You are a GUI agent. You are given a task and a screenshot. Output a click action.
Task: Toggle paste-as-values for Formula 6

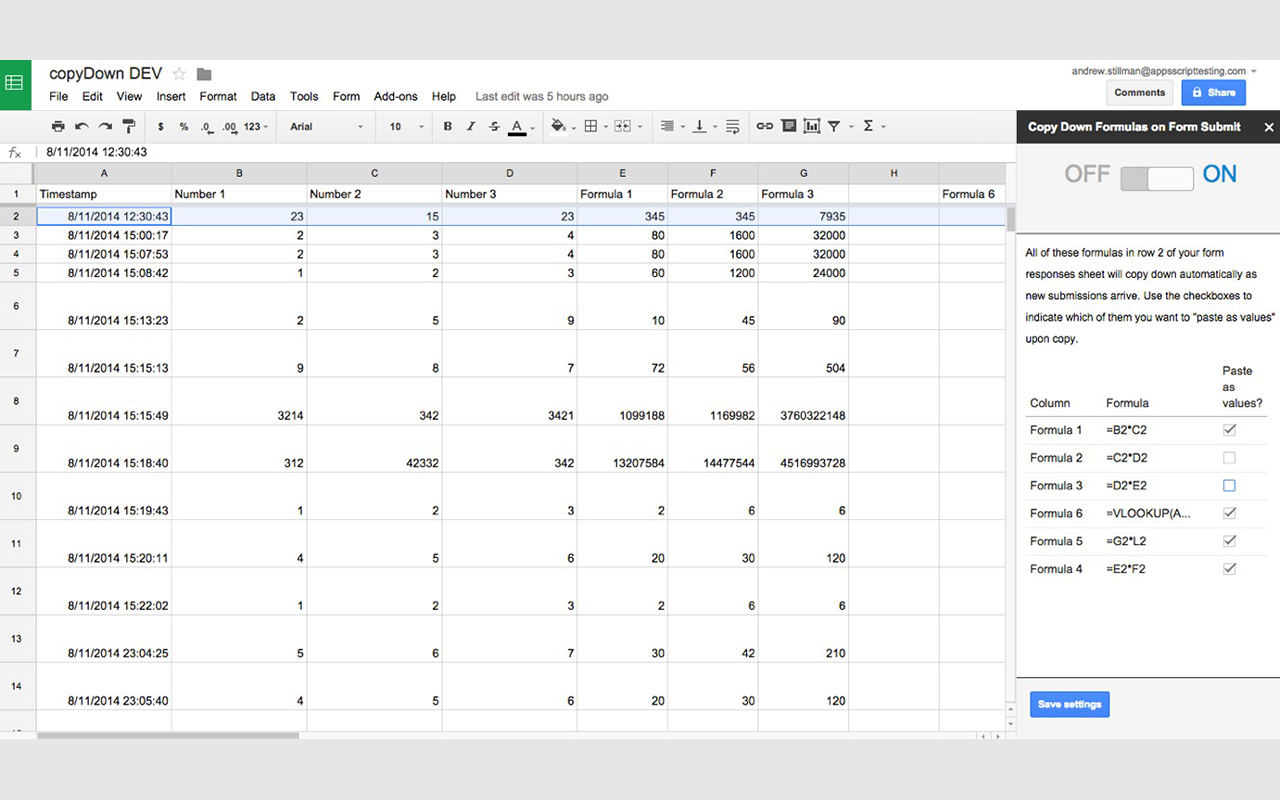(x=1230, y=513)
